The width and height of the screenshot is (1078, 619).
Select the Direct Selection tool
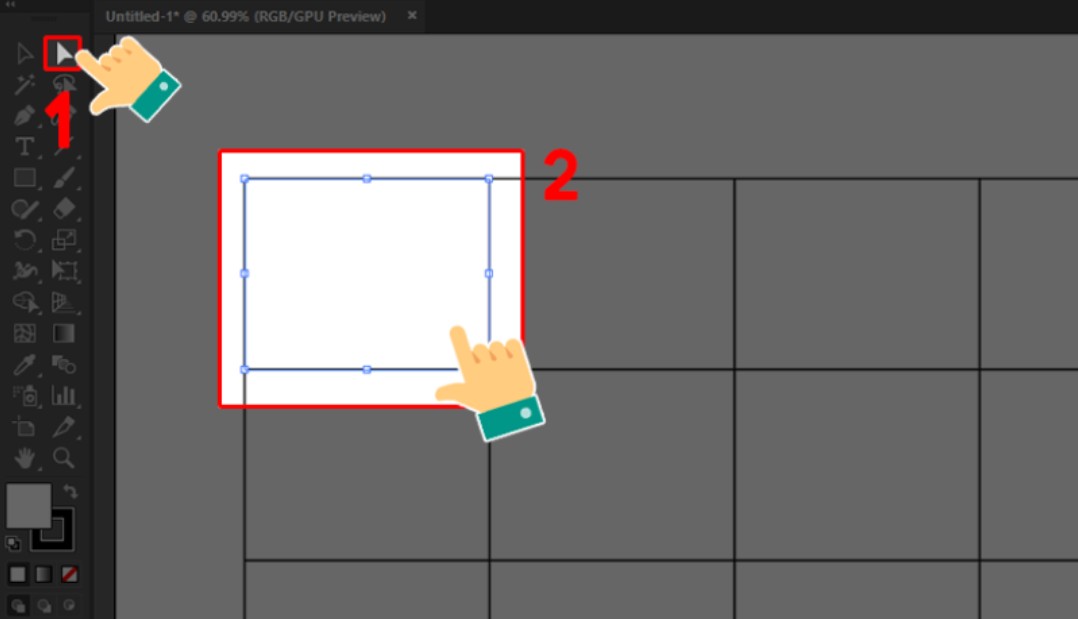point(25,54)
